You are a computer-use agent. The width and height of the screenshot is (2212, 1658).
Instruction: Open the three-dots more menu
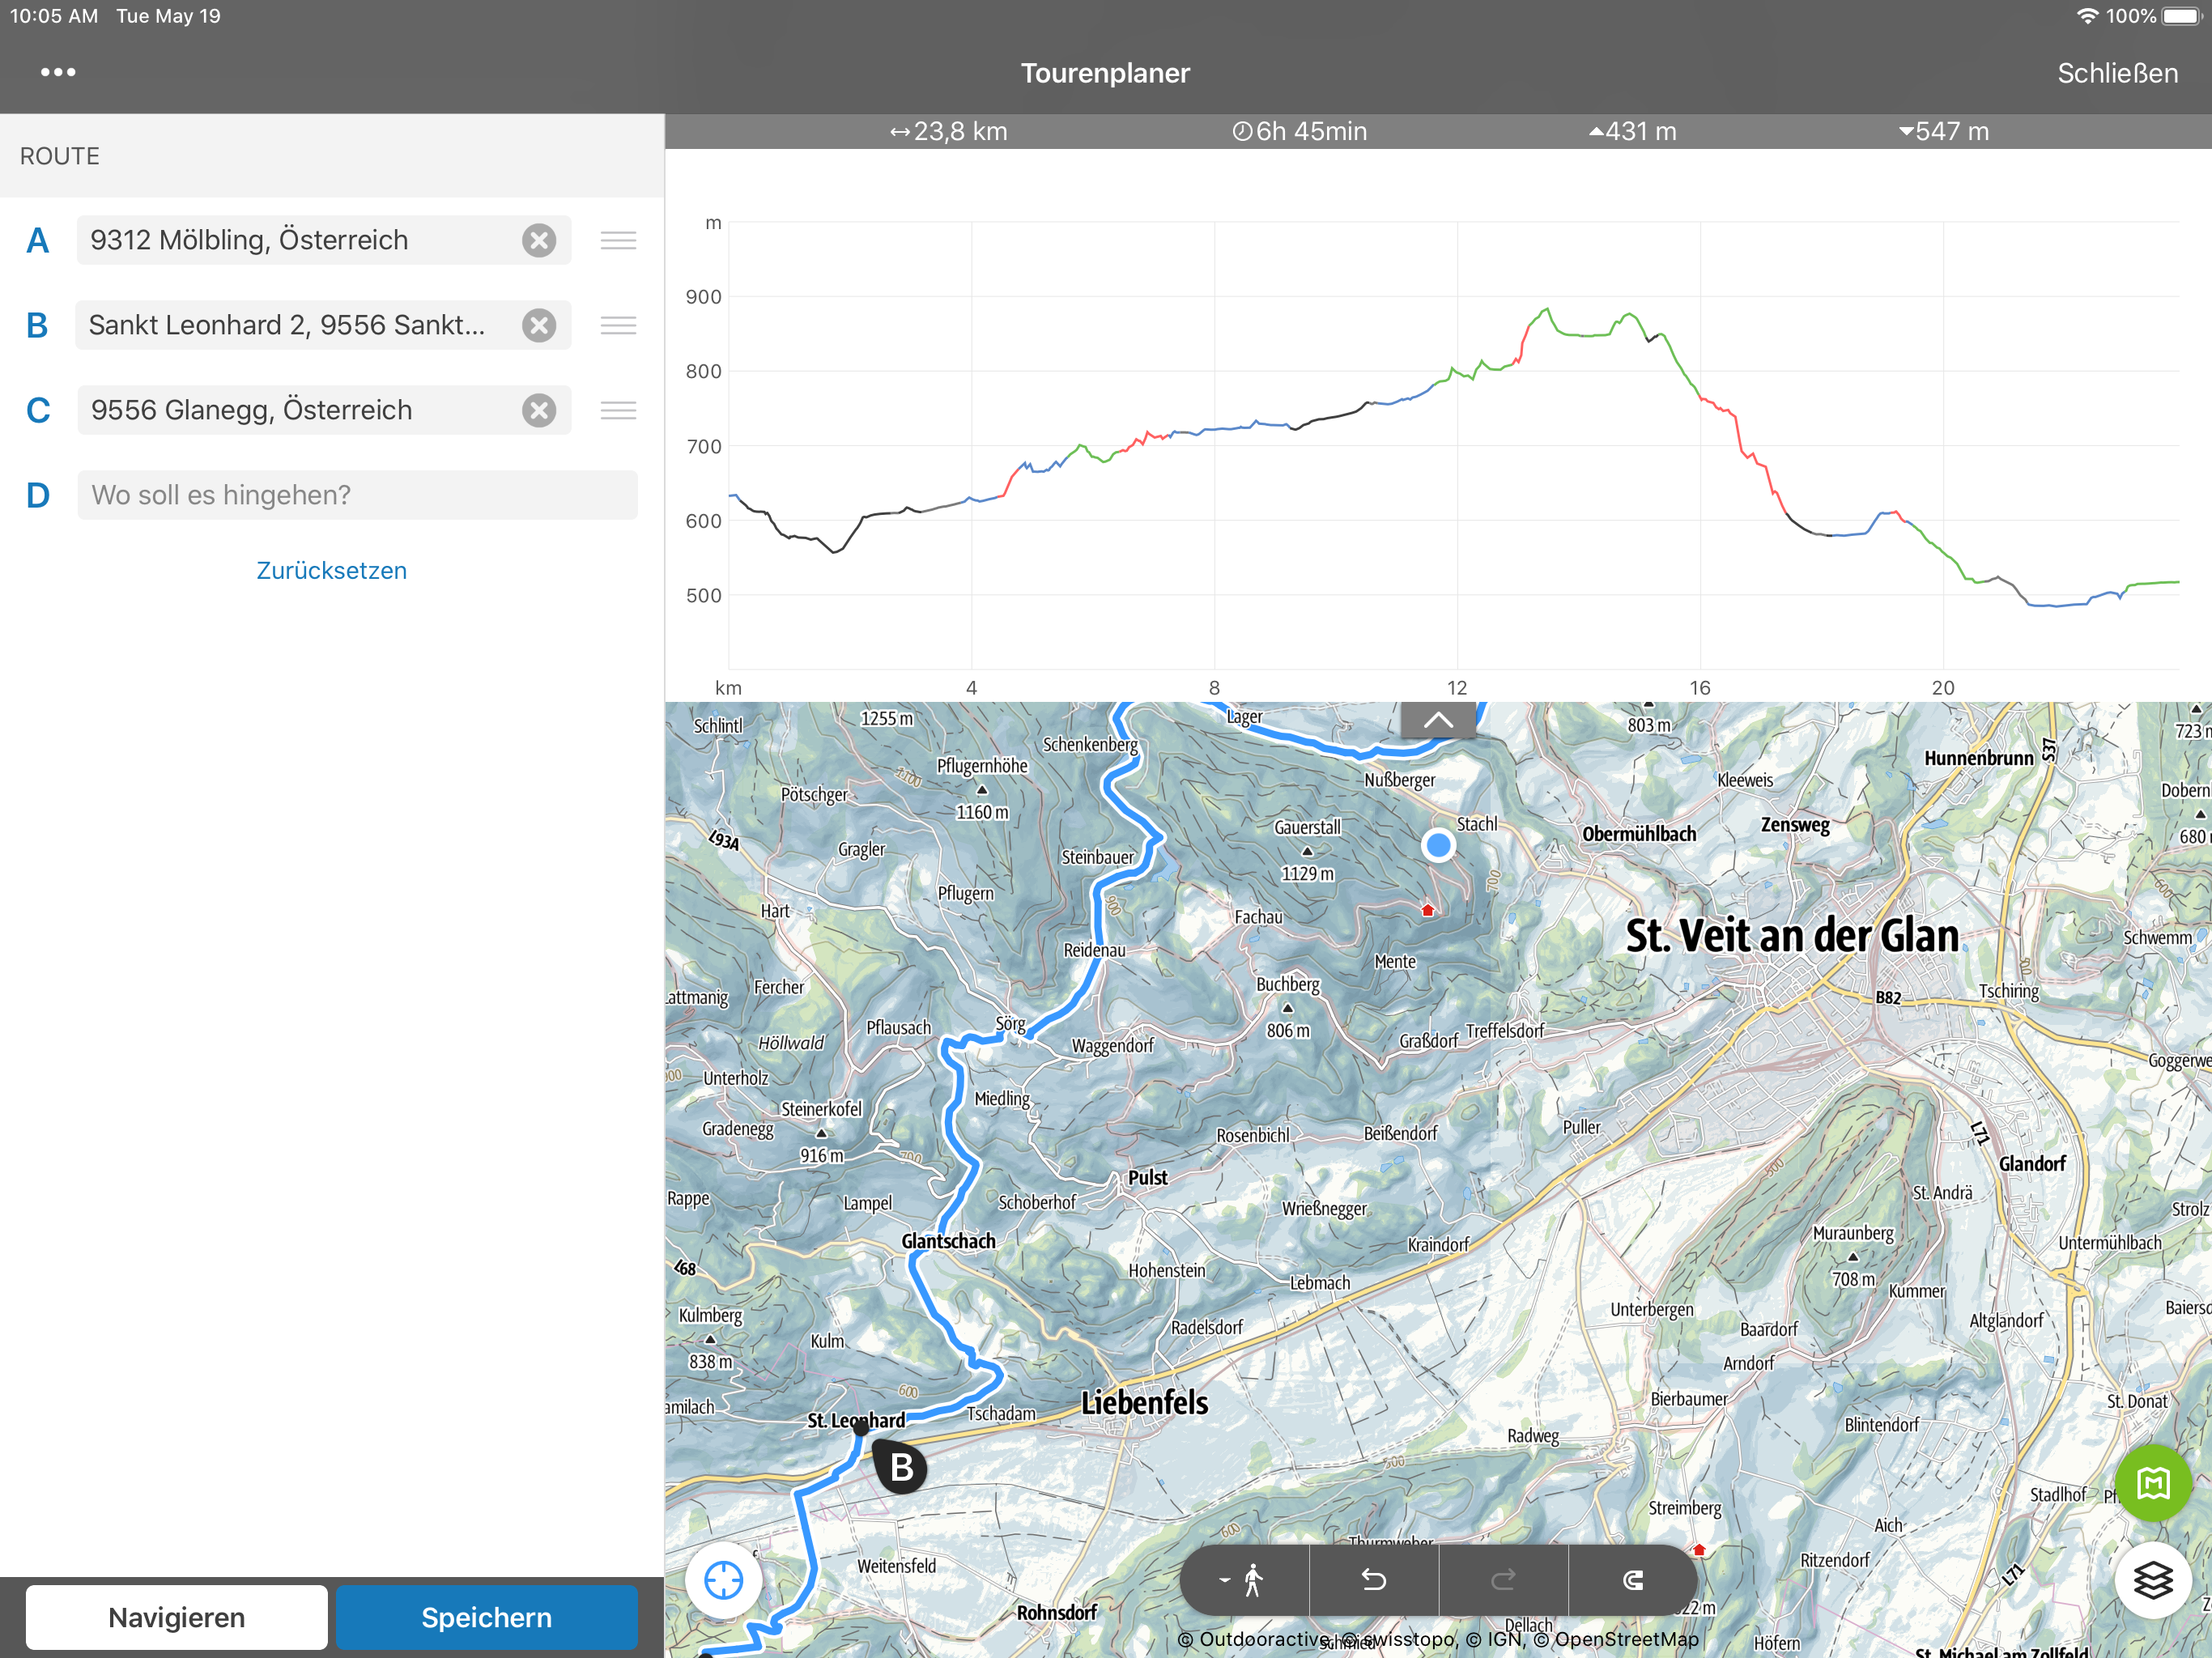pyautogui.click(x=58, y=72)
